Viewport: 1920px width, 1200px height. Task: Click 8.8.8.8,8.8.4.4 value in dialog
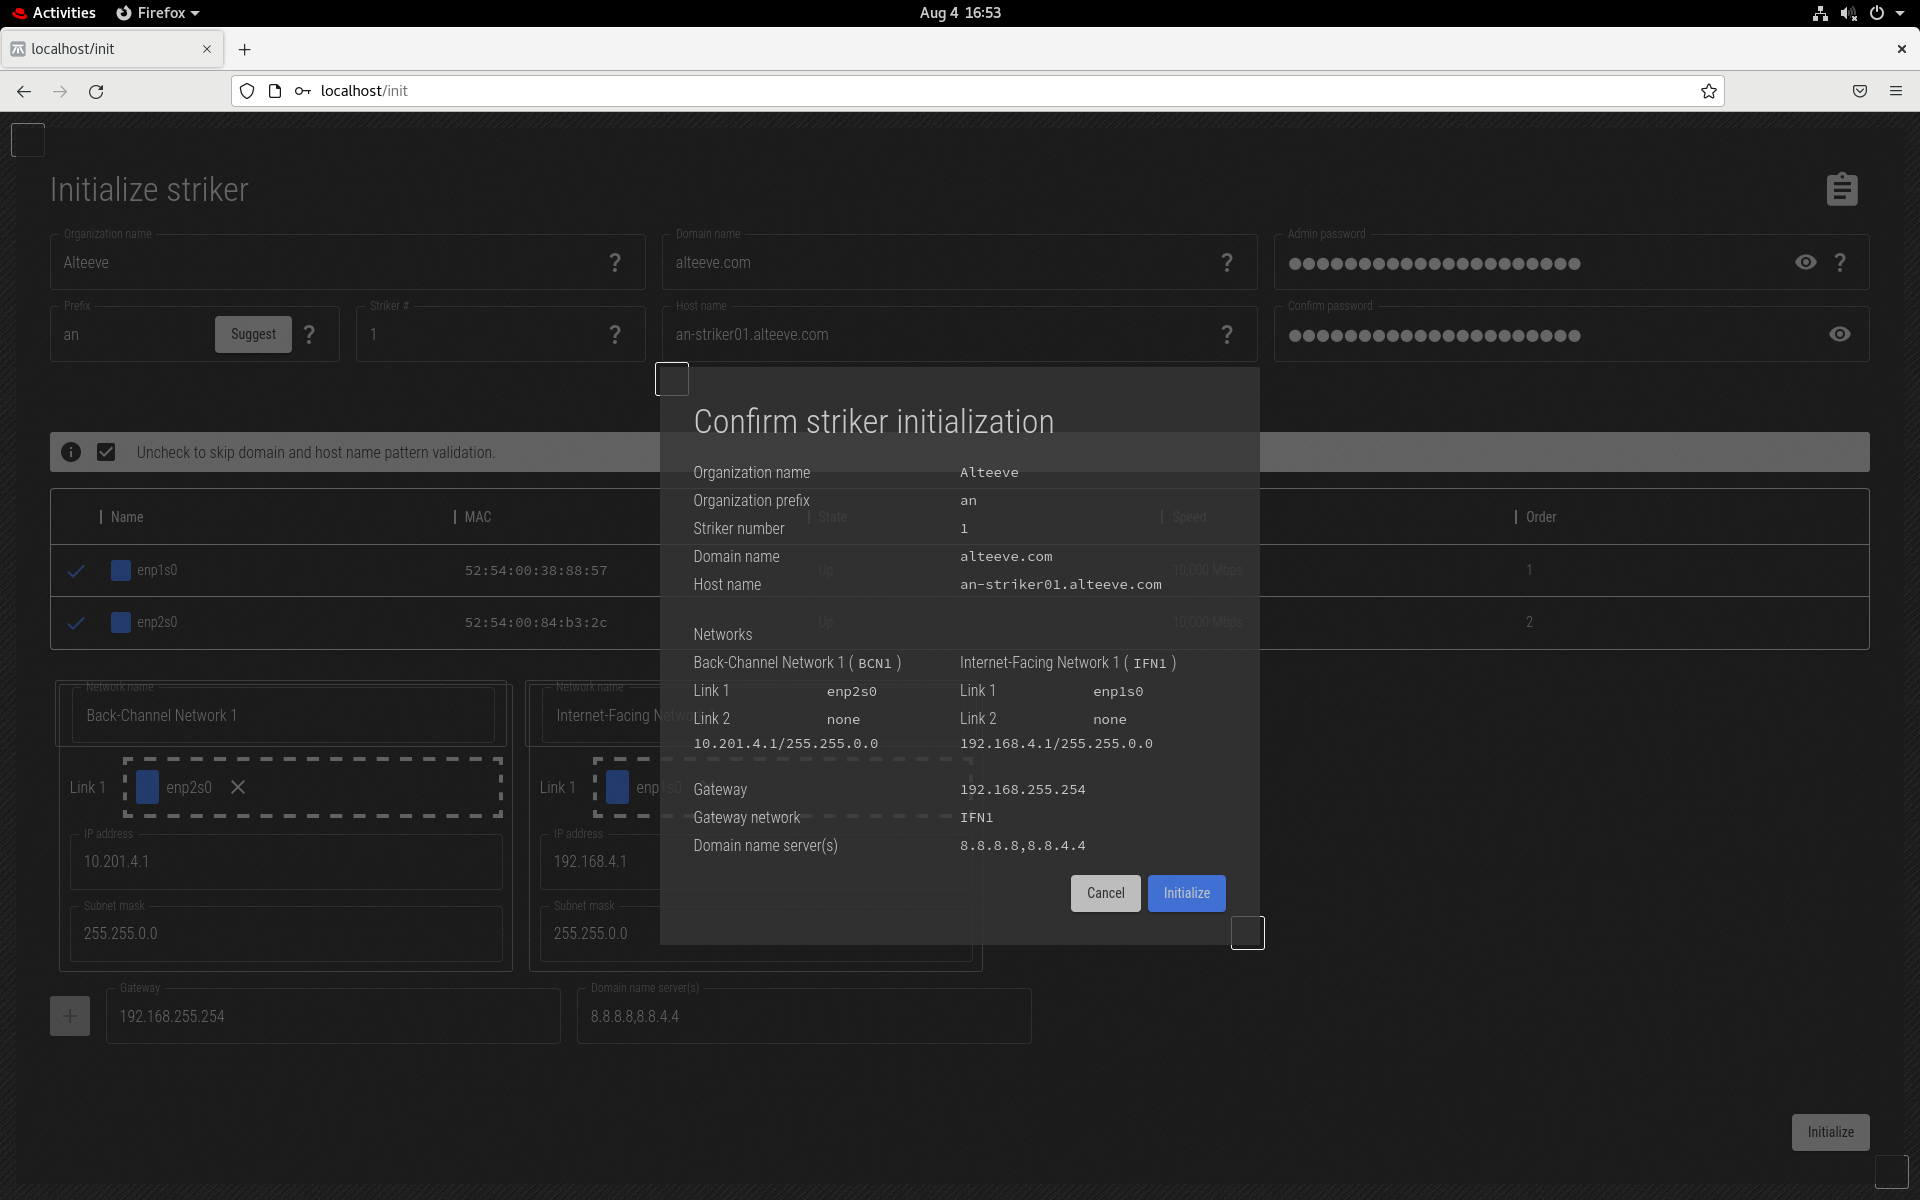(x=1023, y=845)
